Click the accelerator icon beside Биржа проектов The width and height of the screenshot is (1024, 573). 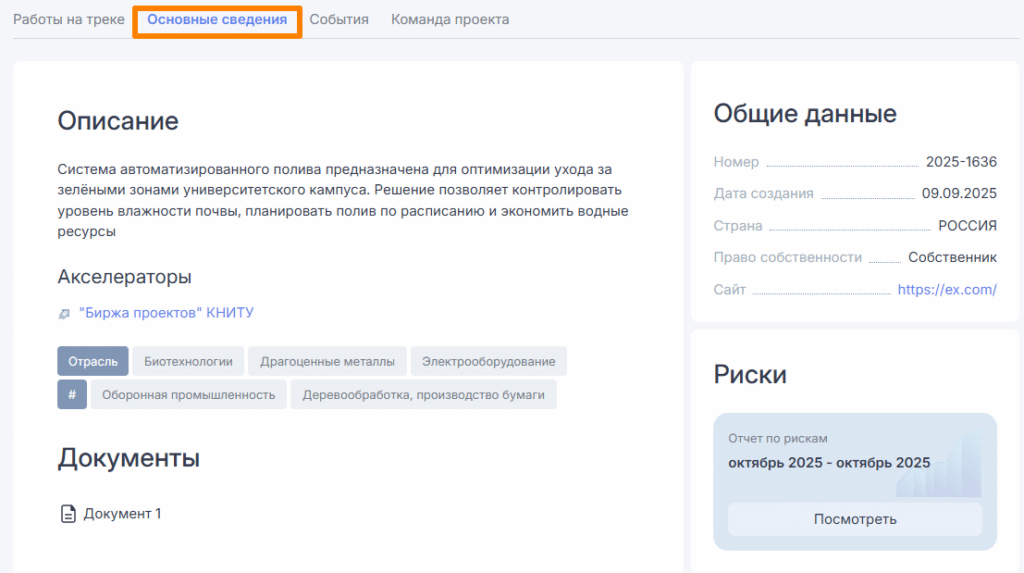point(65,313)
